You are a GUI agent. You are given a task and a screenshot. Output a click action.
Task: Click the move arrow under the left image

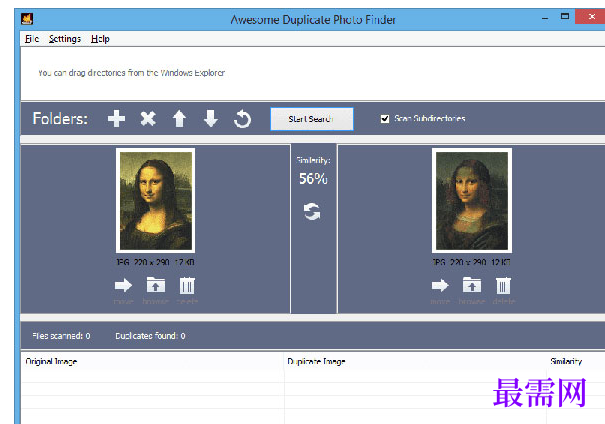tap(123, 285)
